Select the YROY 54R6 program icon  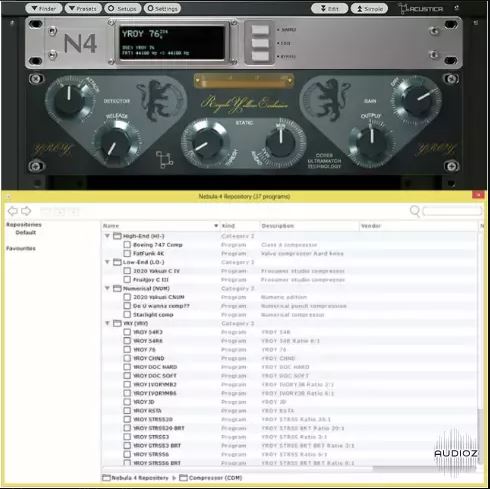pos(127,341)
